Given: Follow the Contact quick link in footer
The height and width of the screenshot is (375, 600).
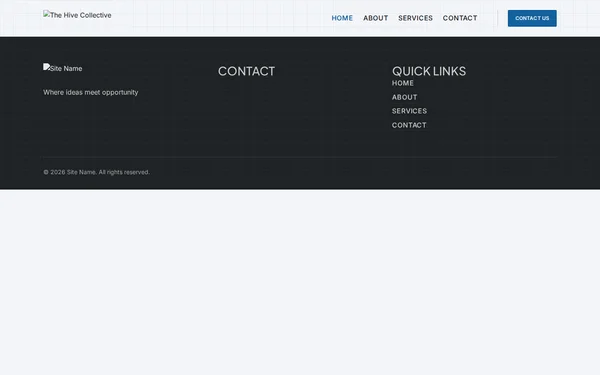Looking at the screenshot, I should point(409,125).
